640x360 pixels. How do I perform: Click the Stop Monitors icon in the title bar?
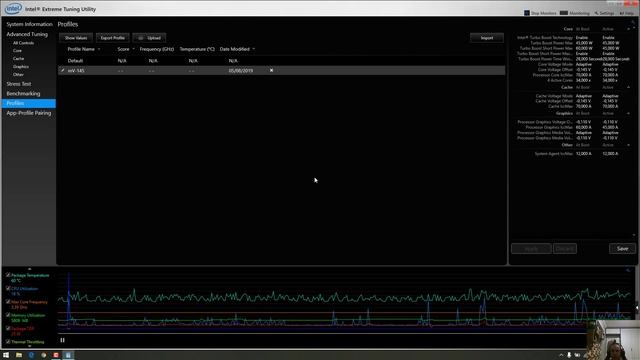pos(527,13)
